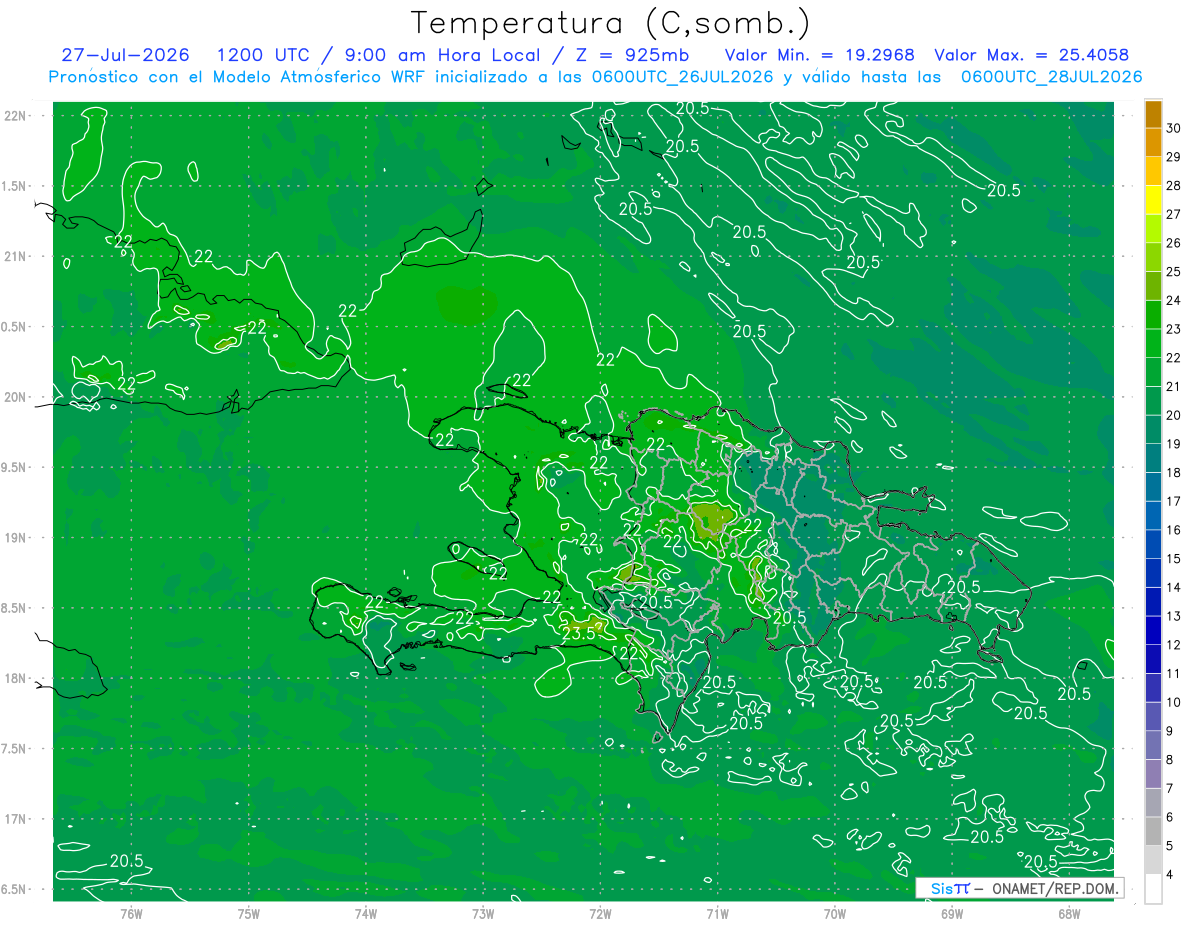This screenshot has width=1200, height=927.
Task: Click the WRF initialization time "0600UTC_26JUL2026"
Action: (x=679, y=77)
